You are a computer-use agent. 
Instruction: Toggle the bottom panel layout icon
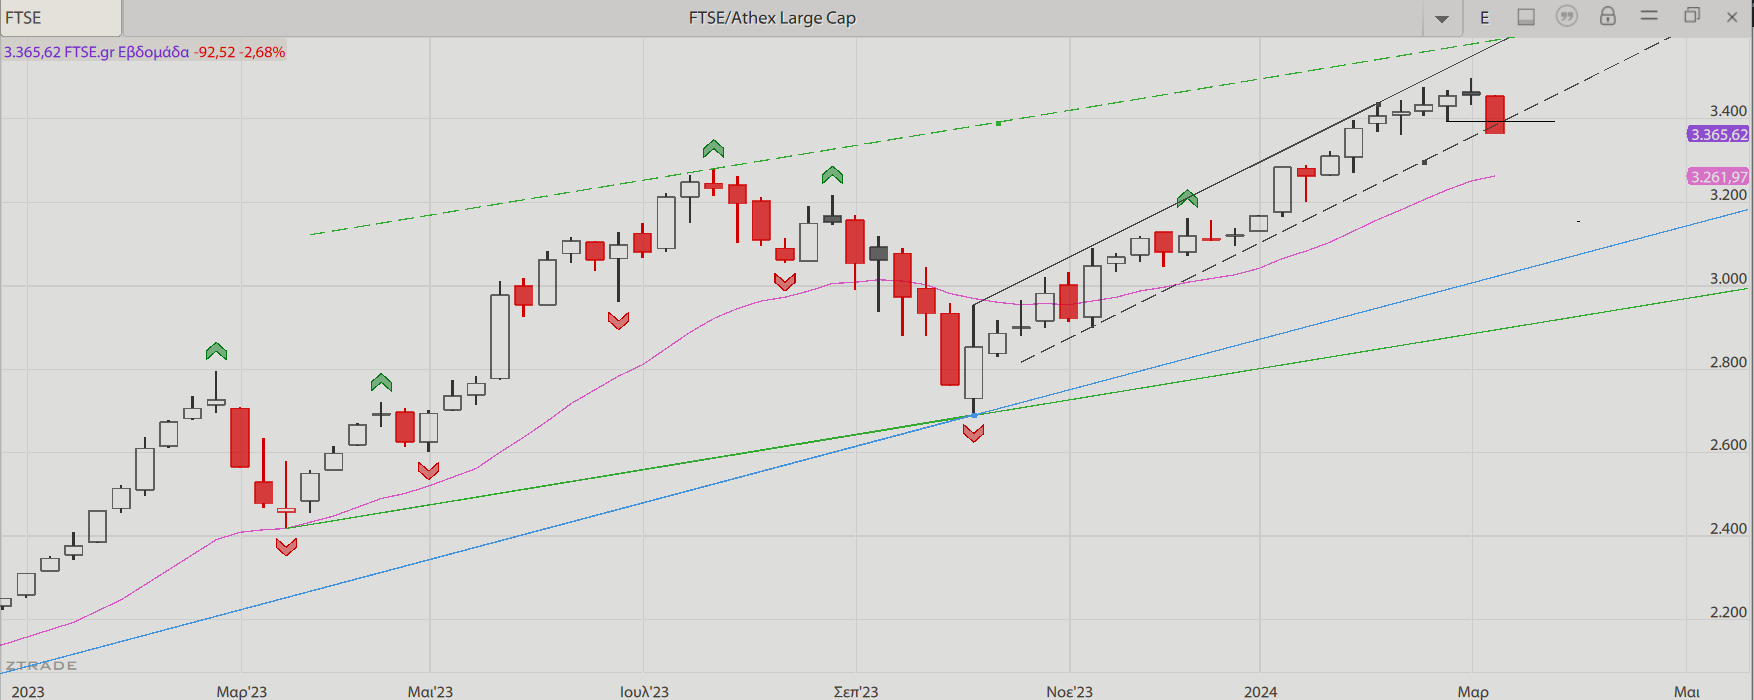(x=1526, y=17)
